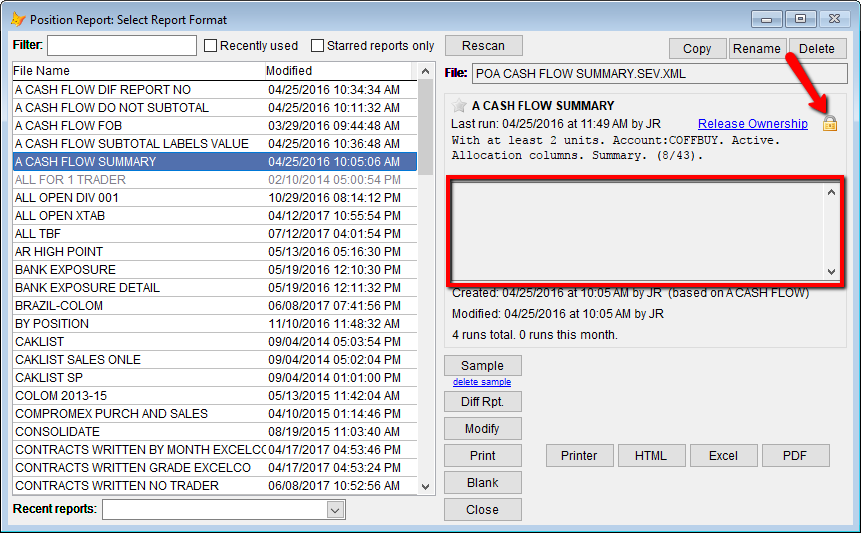Click the Blank button

click(x=482, y=482)
